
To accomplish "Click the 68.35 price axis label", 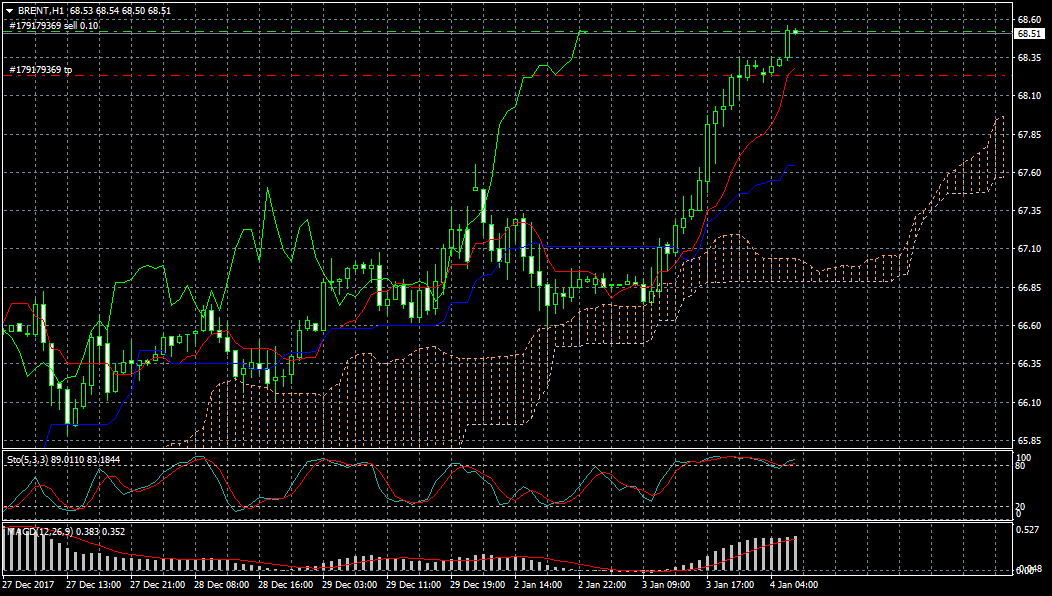I will point(1029,58).
